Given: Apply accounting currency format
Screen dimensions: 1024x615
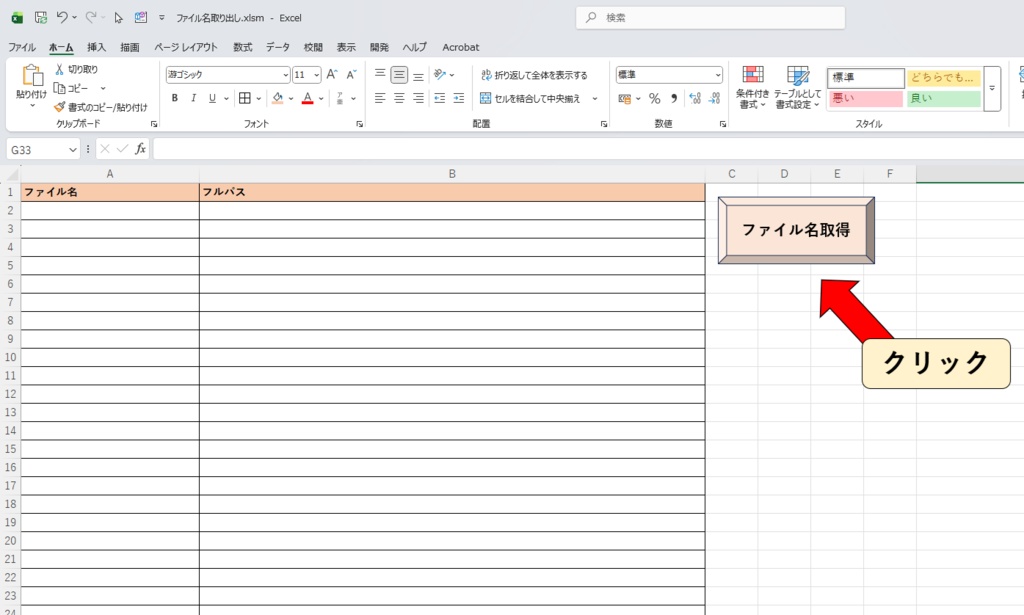Looking at the screenshot, I should tap(624, 99).
